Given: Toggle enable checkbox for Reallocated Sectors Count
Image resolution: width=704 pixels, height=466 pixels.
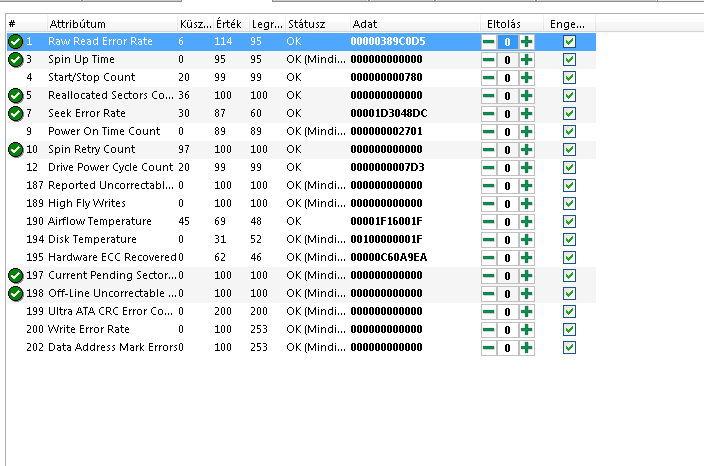Looking at the screenshot, I should click(x=569, y=96).
